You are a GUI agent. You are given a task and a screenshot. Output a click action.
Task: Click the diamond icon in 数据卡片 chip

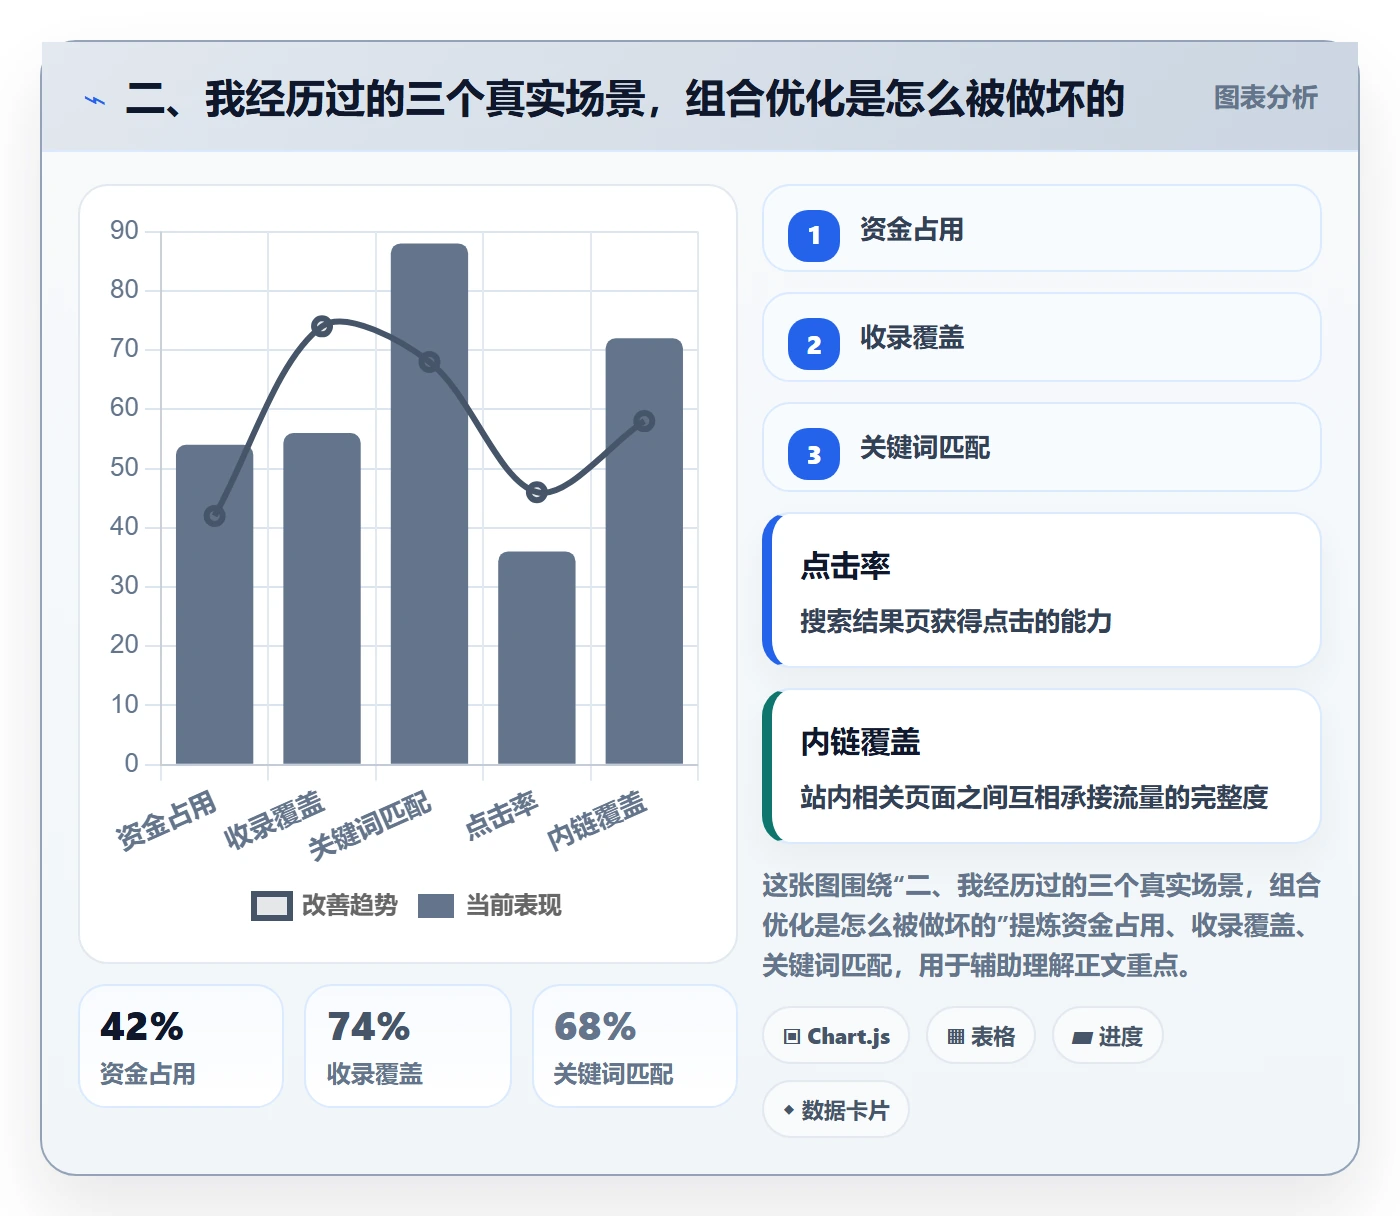tap(789, 1110)
